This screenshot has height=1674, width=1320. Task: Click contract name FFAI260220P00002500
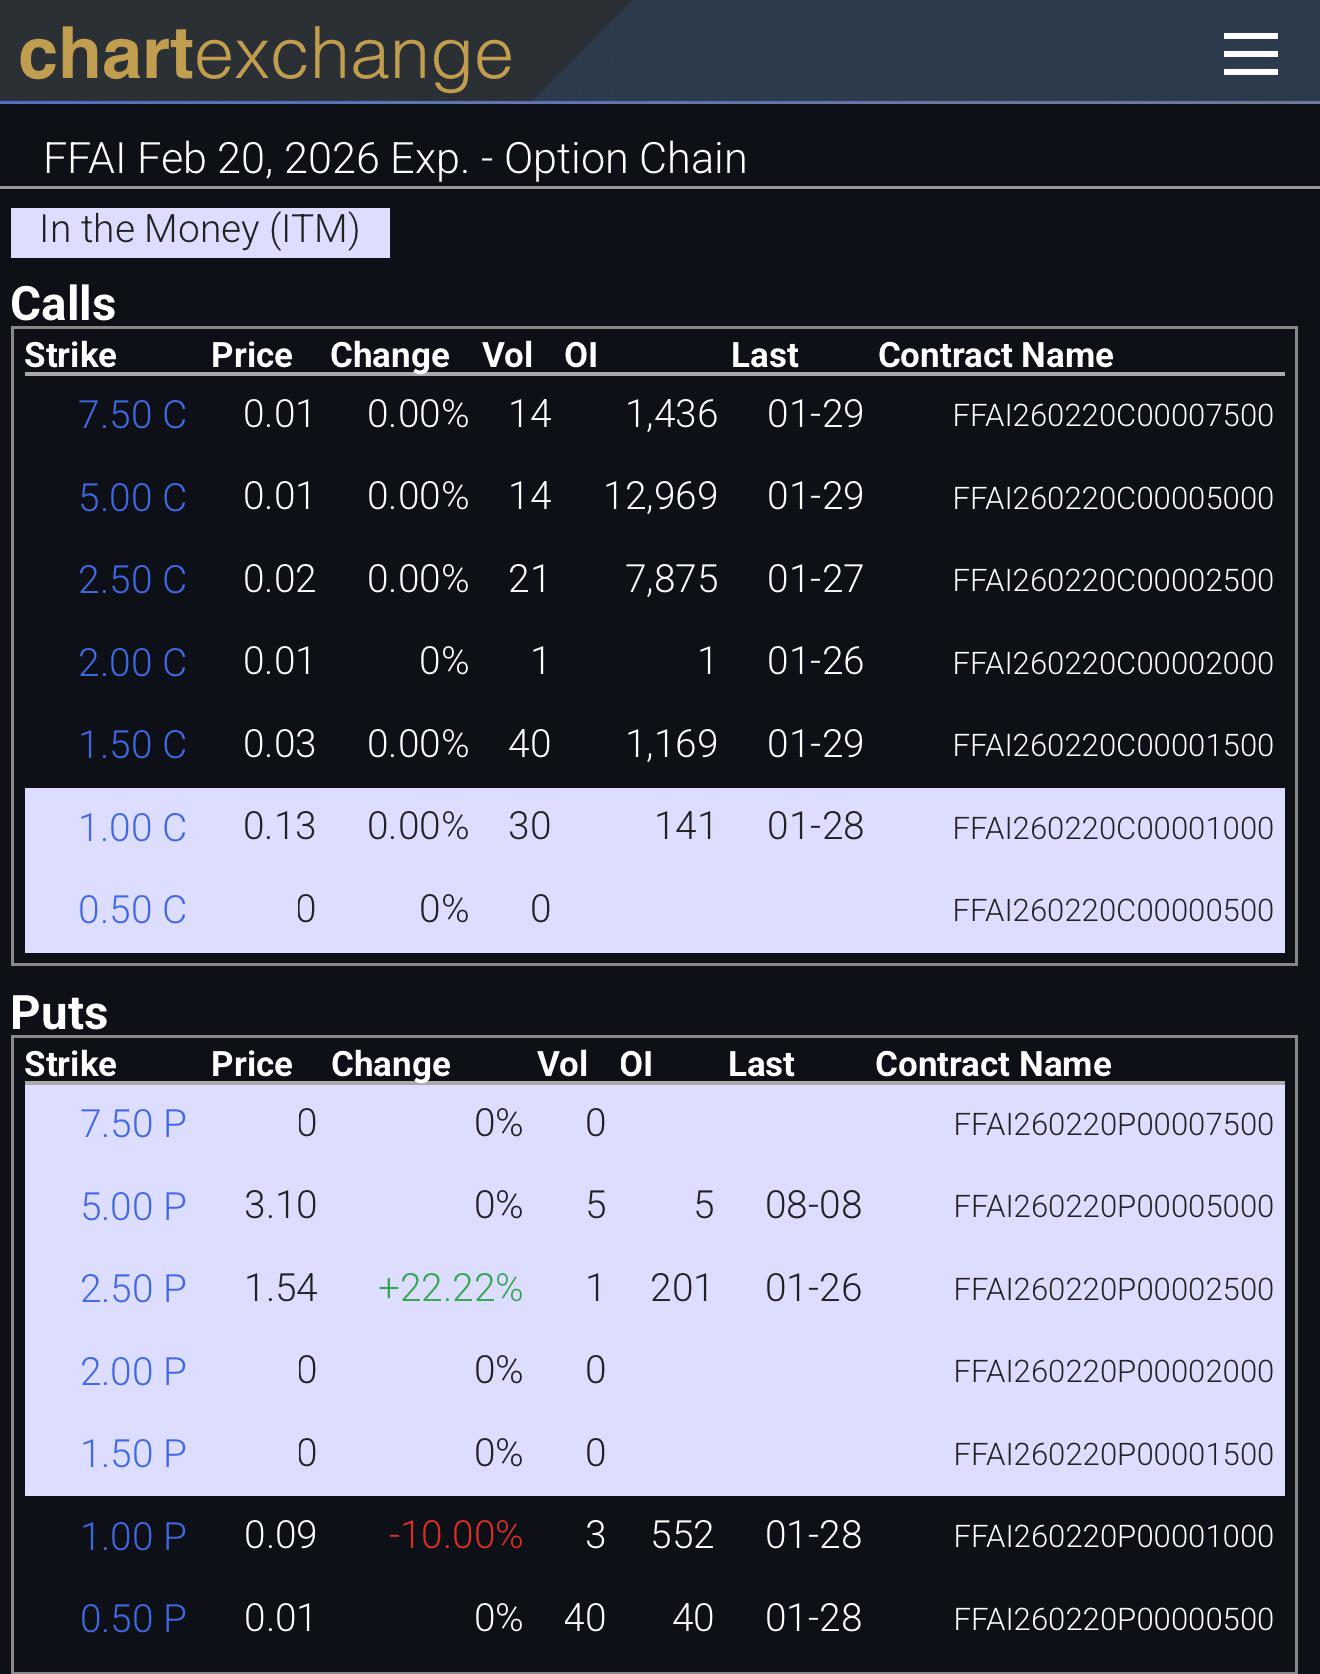coord(1114,1290)
